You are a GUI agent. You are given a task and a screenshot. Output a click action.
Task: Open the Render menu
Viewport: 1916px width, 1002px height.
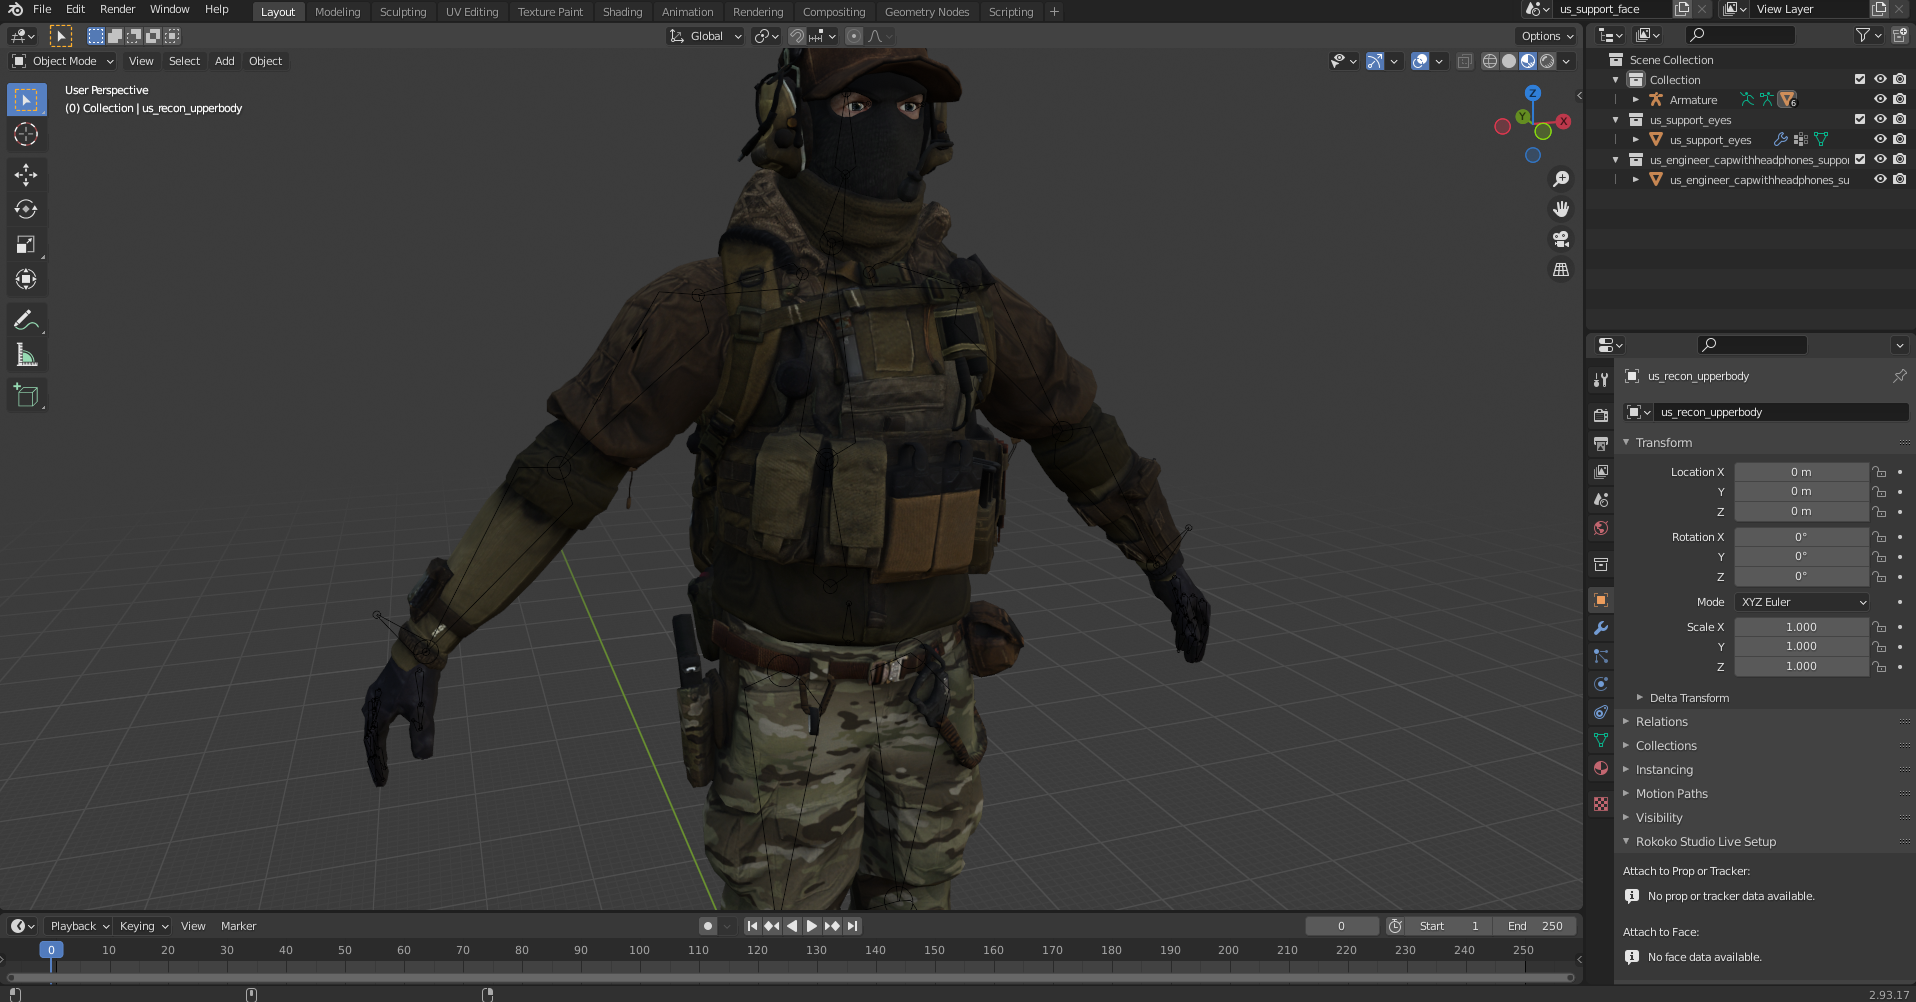click(x=117, y=9)
